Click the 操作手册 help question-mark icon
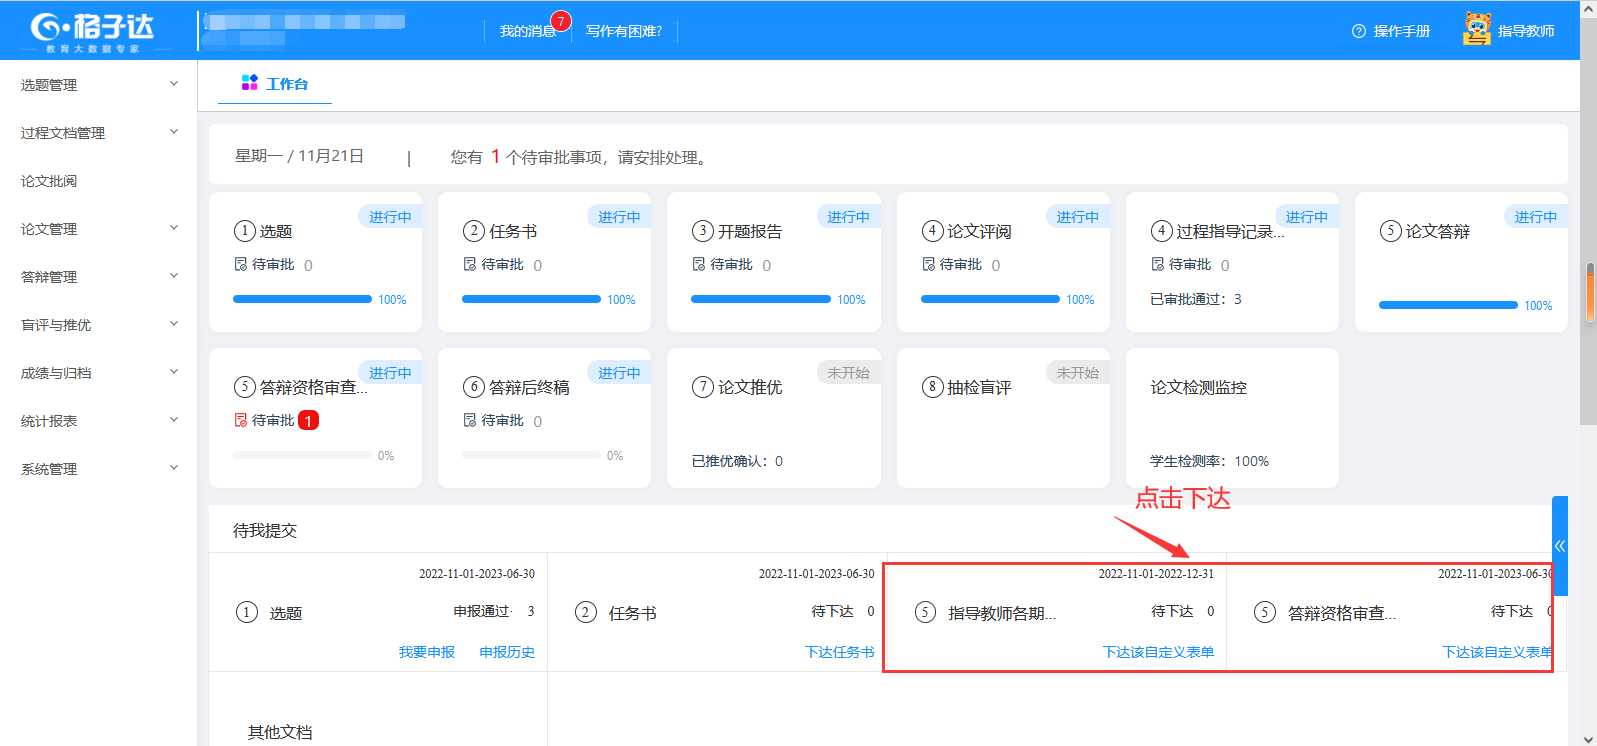This screenshot has height=746, width=1597. click(x=1358, y=31)
